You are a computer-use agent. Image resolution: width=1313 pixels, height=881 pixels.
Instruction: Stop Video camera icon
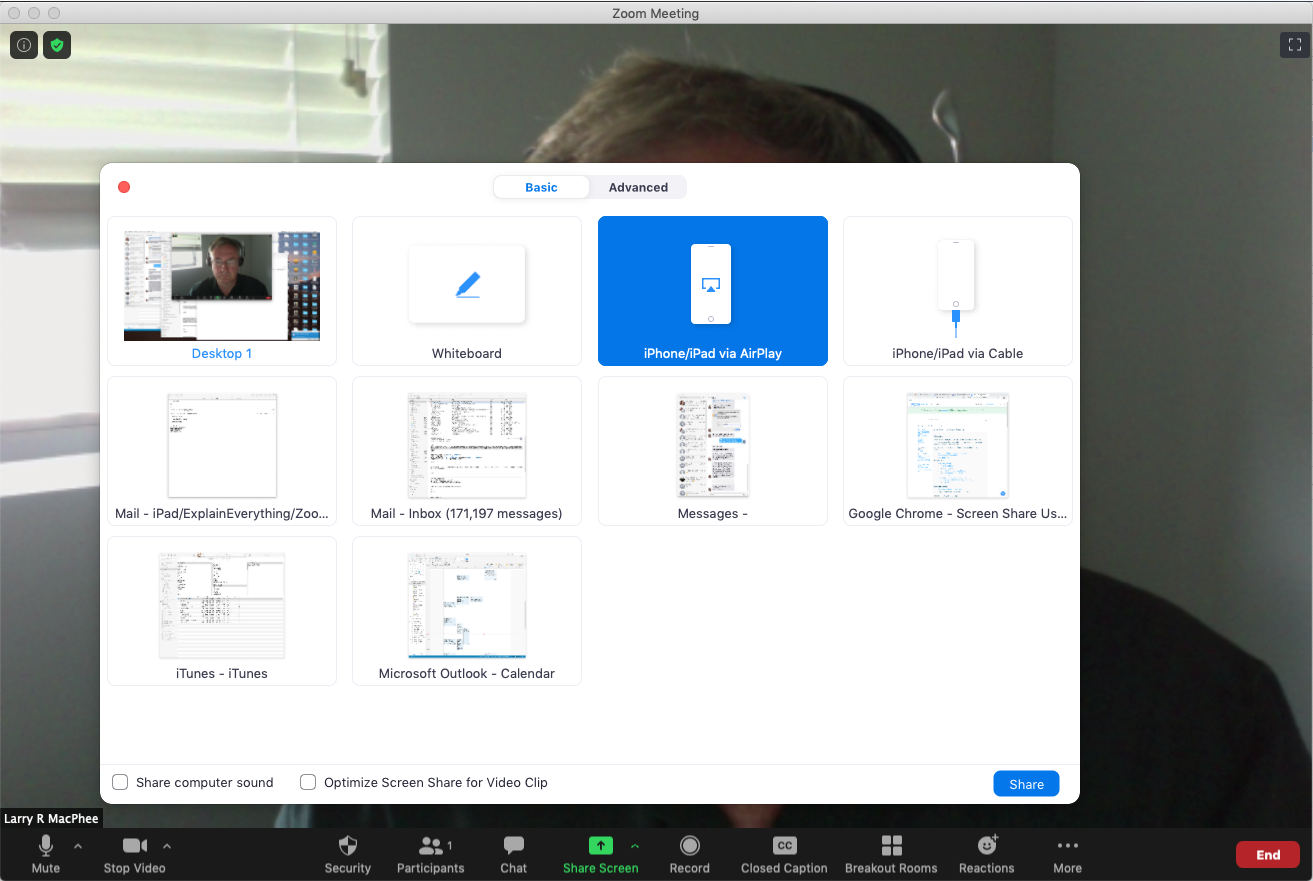135,846
